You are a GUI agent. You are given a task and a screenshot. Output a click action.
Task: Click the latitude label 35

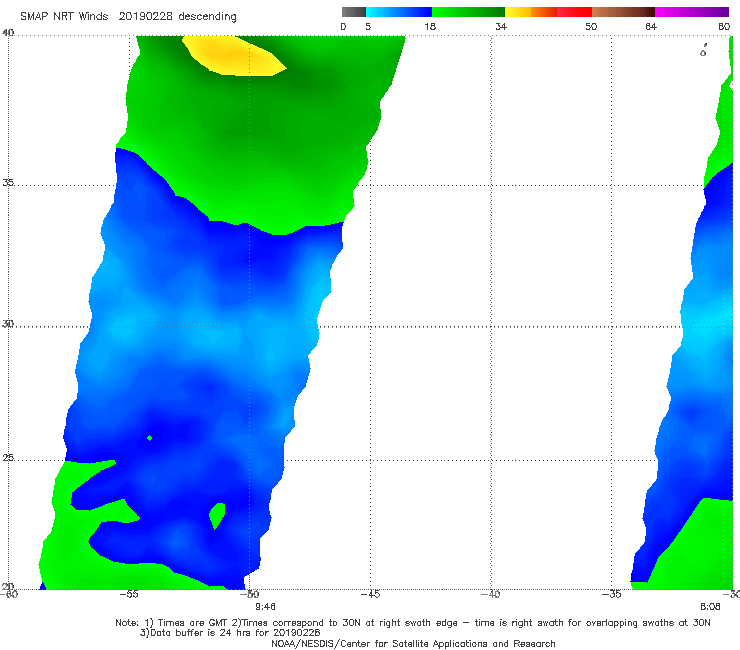8,183
